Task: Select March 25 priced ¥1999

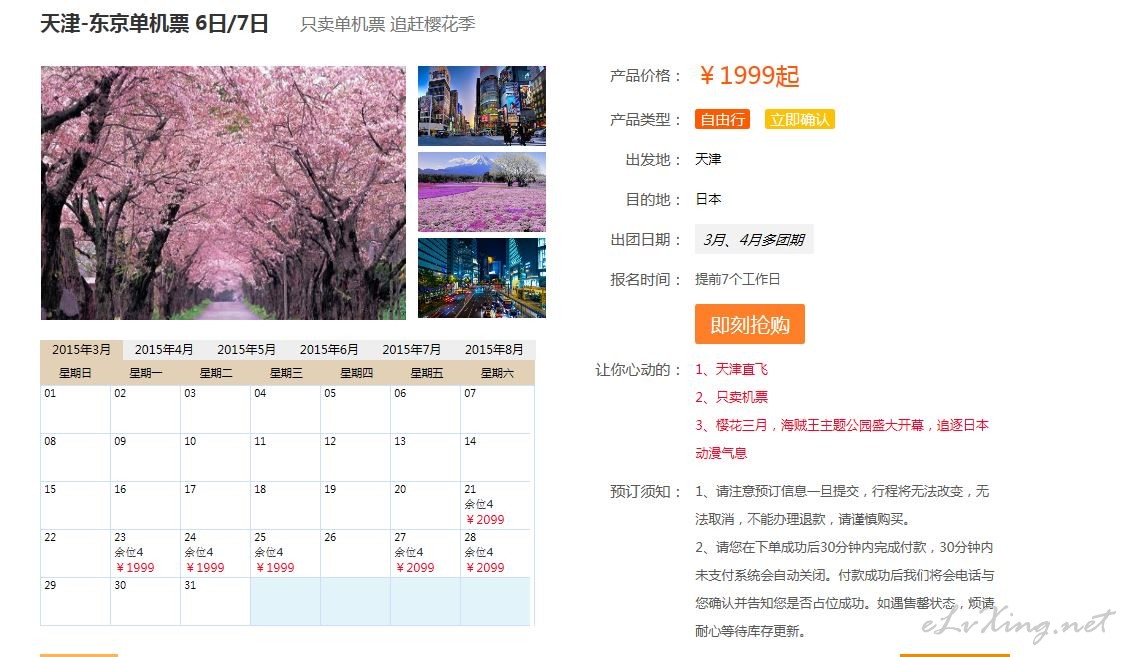Action: (x=286, y=554)
